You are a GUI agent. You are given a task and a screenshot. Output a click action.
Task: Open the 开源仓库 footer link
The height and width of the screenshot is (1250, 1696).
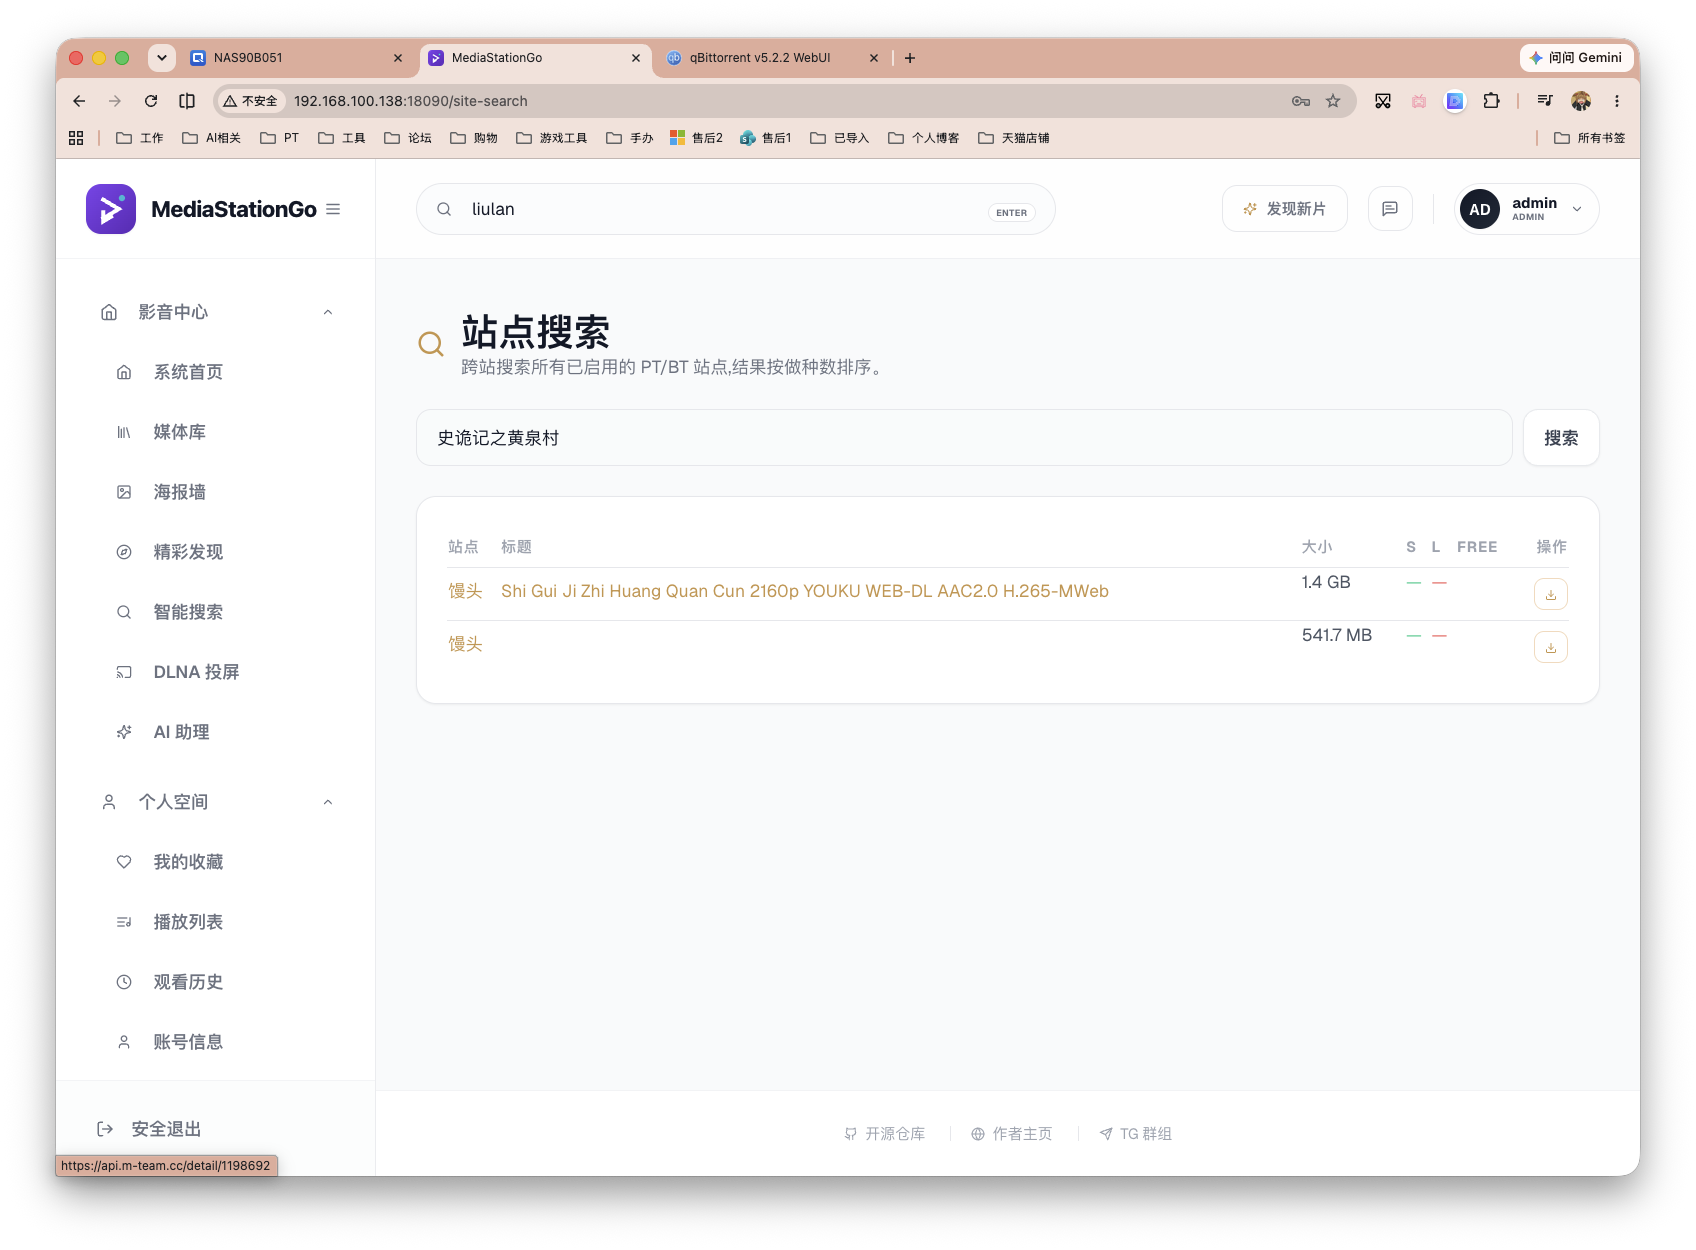pos(885,1134)
